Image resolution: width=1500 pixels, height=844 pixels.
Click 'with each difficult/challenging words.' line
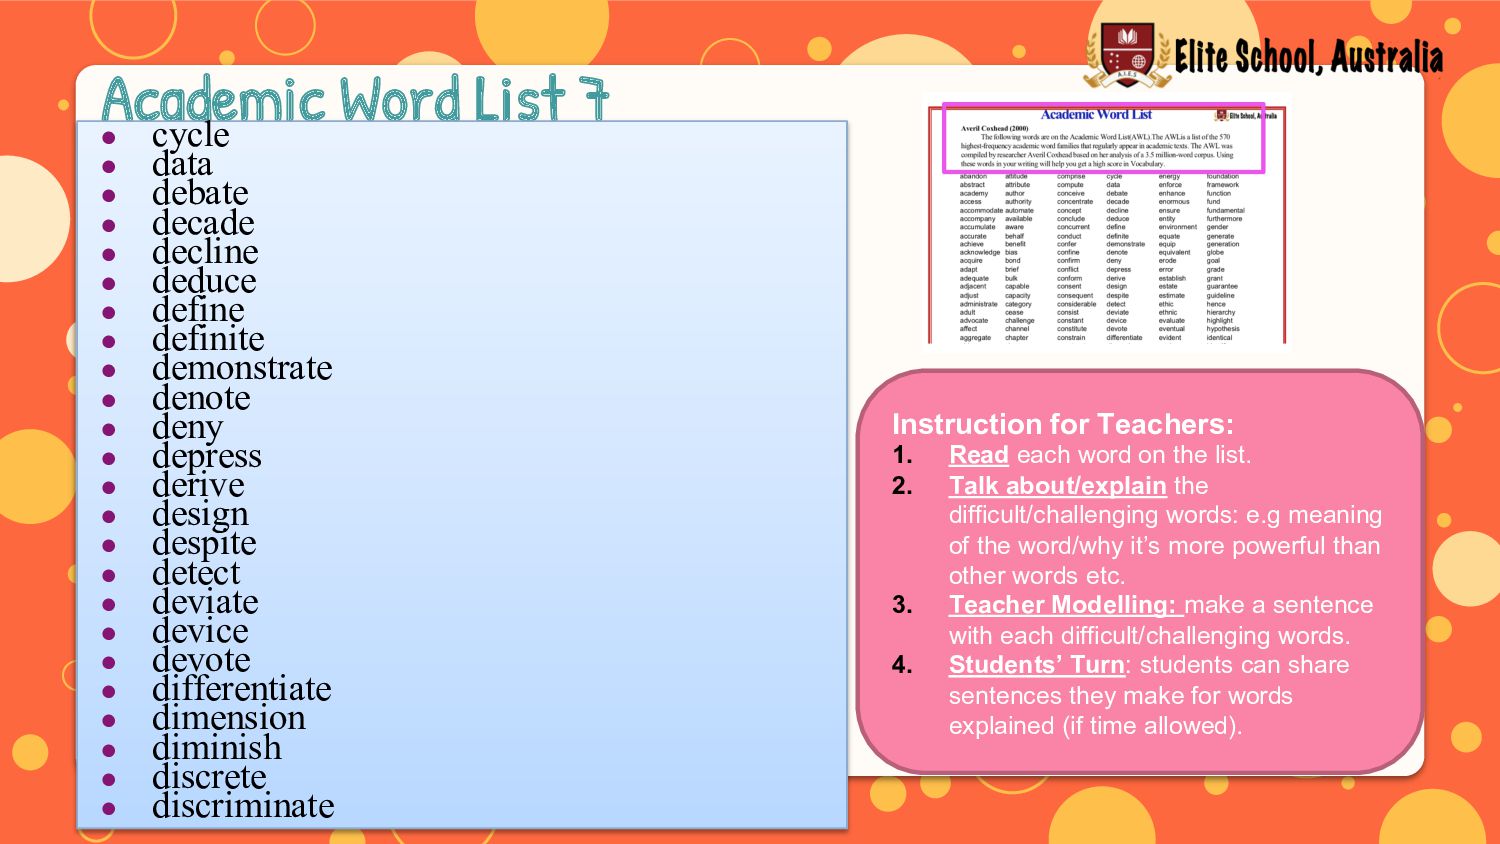(1150, 636)
